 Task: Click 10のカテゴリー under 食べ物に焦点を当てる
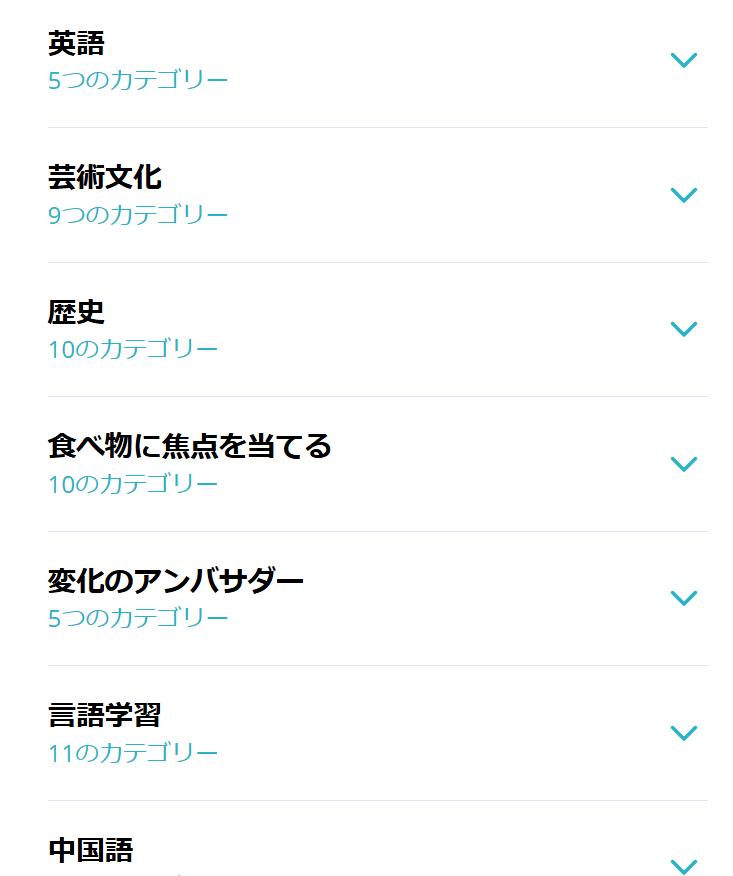coord(133,484)
